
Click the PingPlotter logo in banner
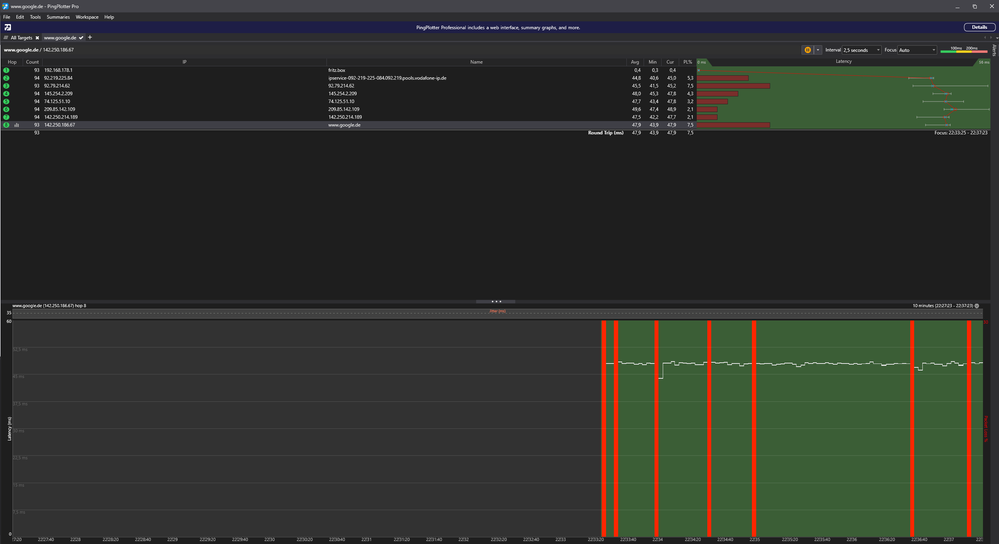point(8,27)
